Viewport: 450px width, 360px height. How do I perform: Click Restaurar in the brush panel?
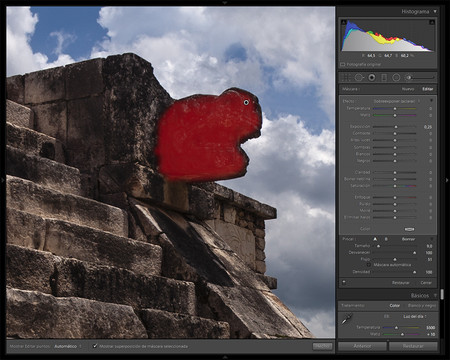click(401, 283)
